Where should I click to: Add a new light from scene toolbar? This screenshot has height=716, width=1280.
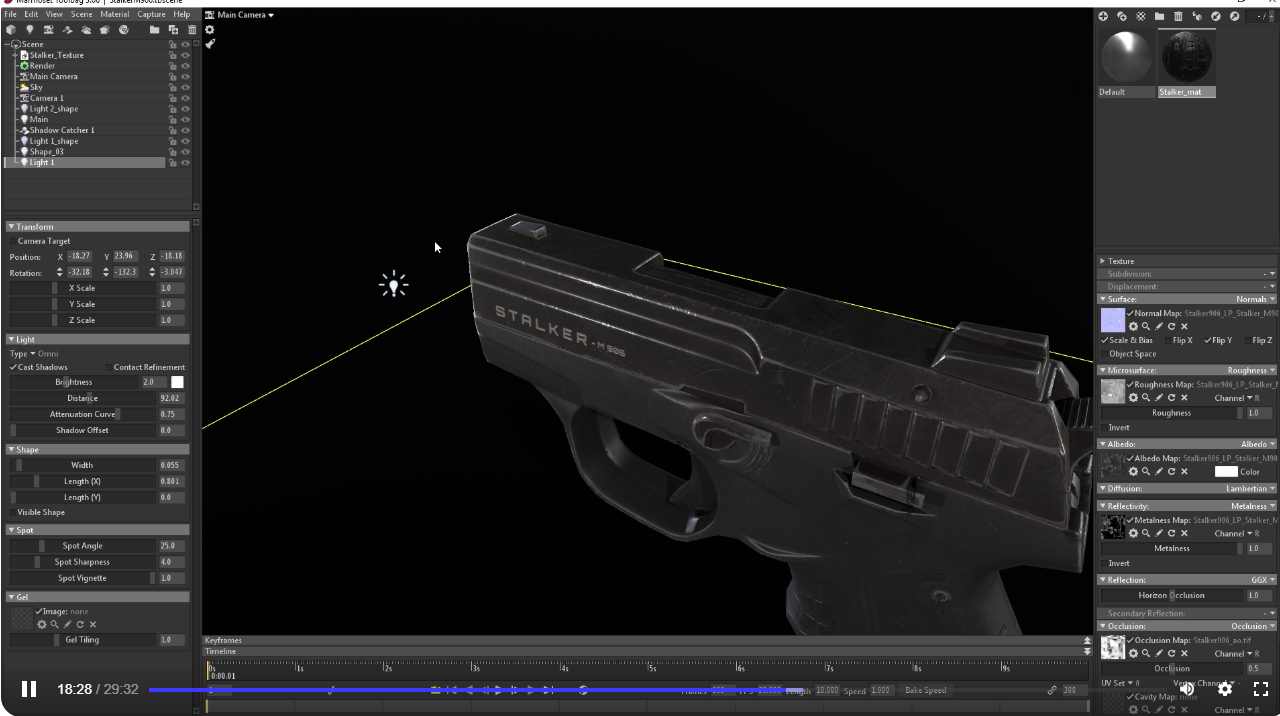coord(29,30)
